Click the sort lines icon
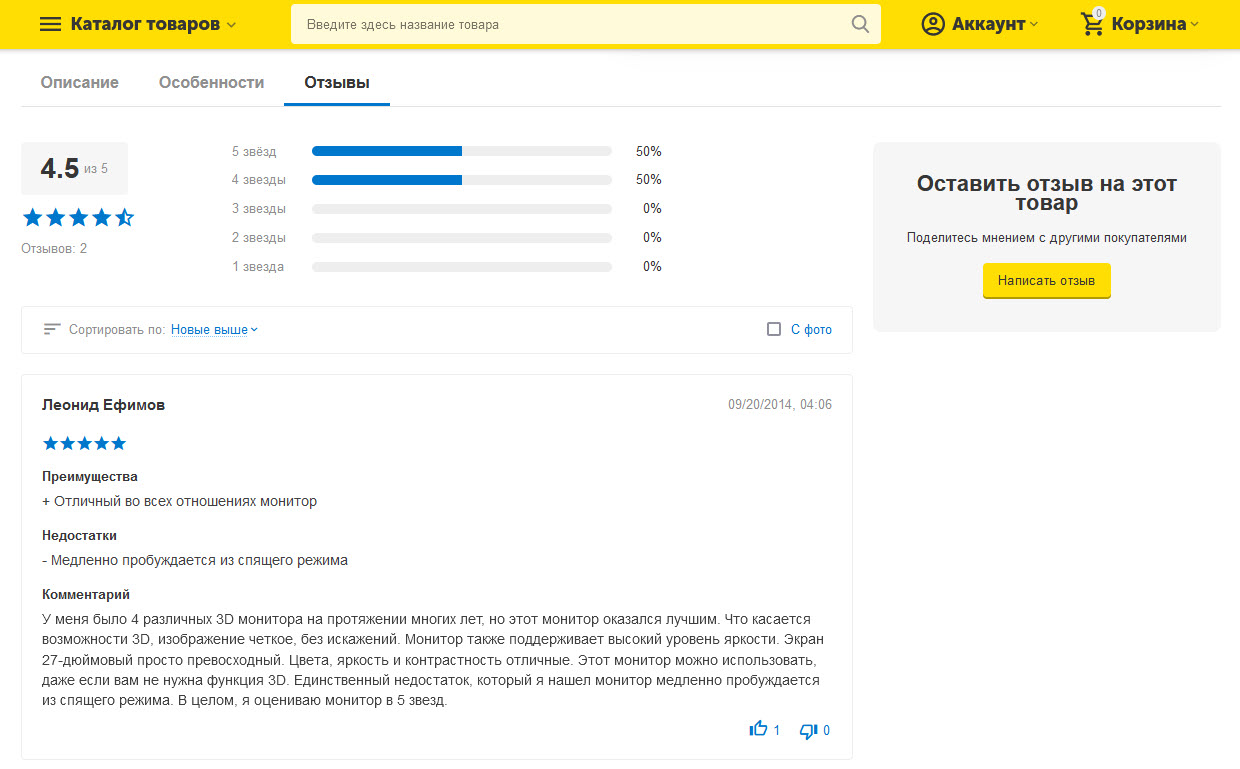The width and height of the screenshot is (1240, 769). (x=52, y=329)
